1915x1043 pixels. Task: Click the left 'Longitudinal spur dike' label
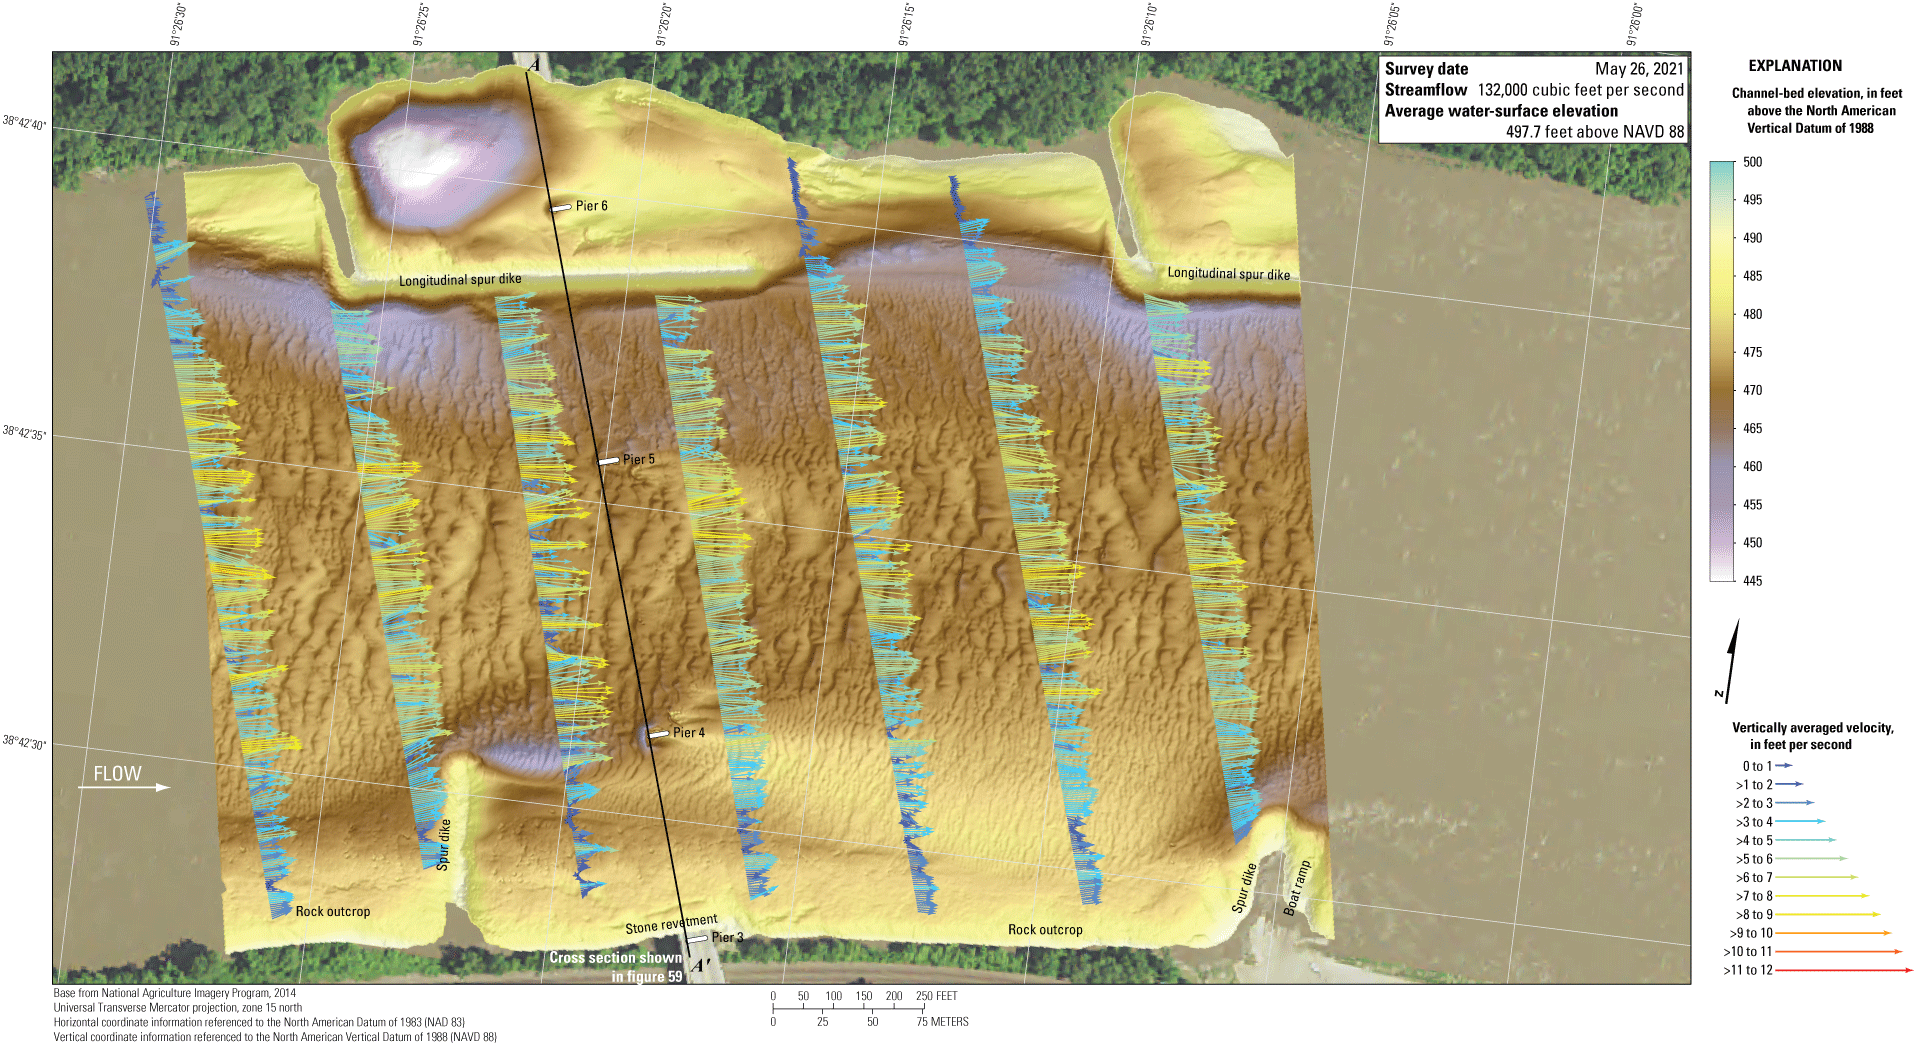pyautogui.click(x=460, y=280)
